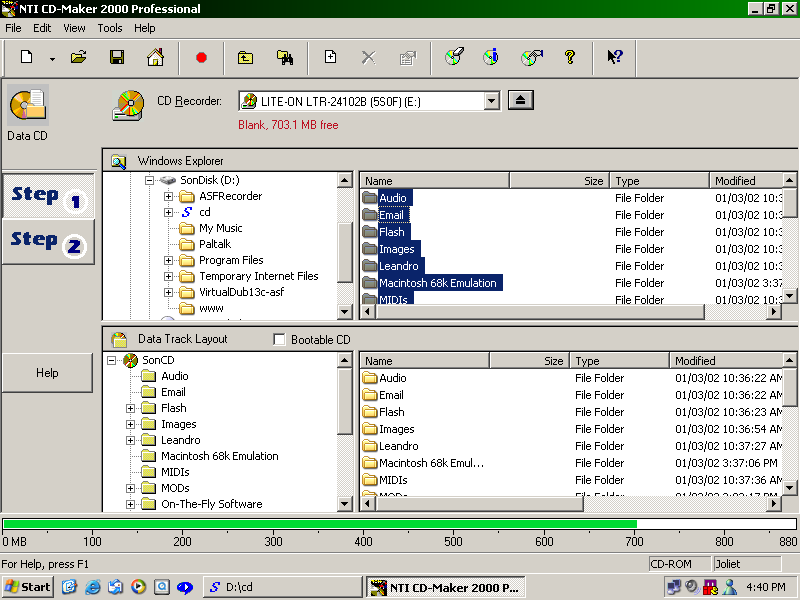The image size is (800, 600).
Task: Expand the Program Files folder tree node
Action: (169, 260)
